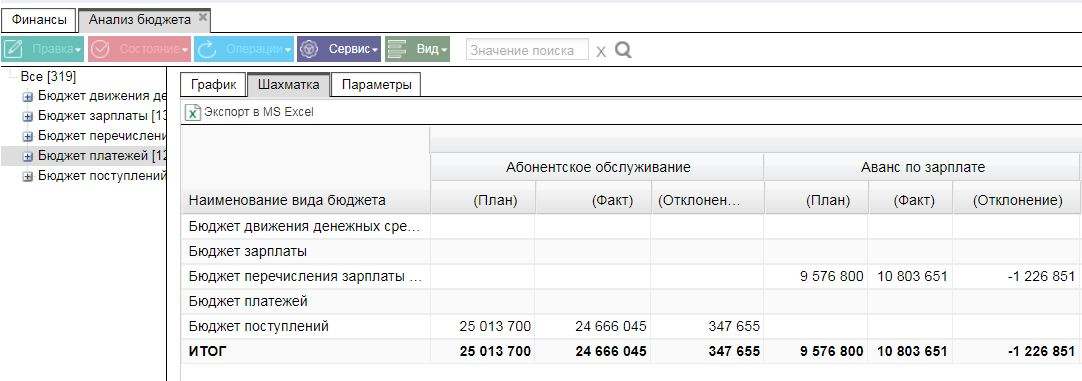This screenshot has height=381, width=1082.
Task: Open the Операции dropdown arrow
Action: coord(288,50)
